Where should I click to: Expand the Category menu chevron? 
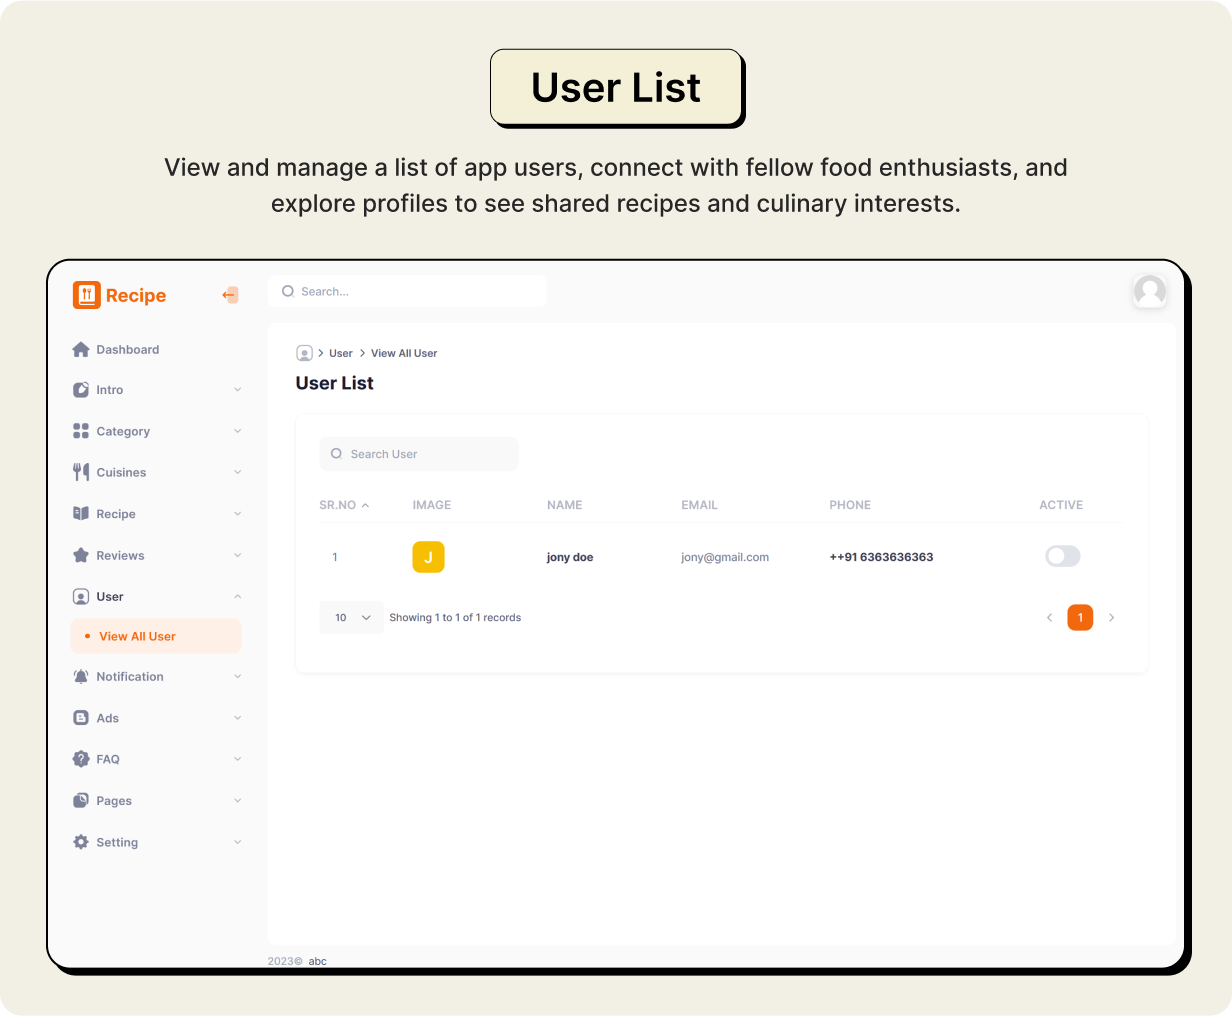(237, 431)
